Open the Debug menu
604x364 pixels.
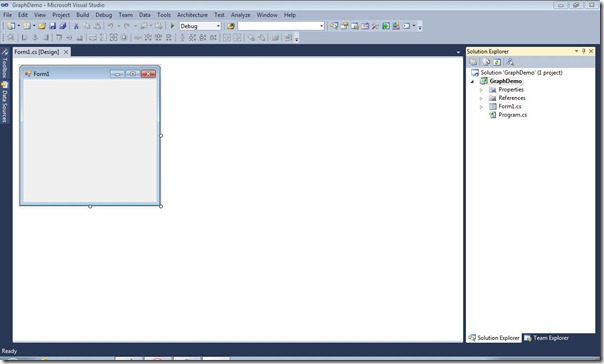click(104, 15)
